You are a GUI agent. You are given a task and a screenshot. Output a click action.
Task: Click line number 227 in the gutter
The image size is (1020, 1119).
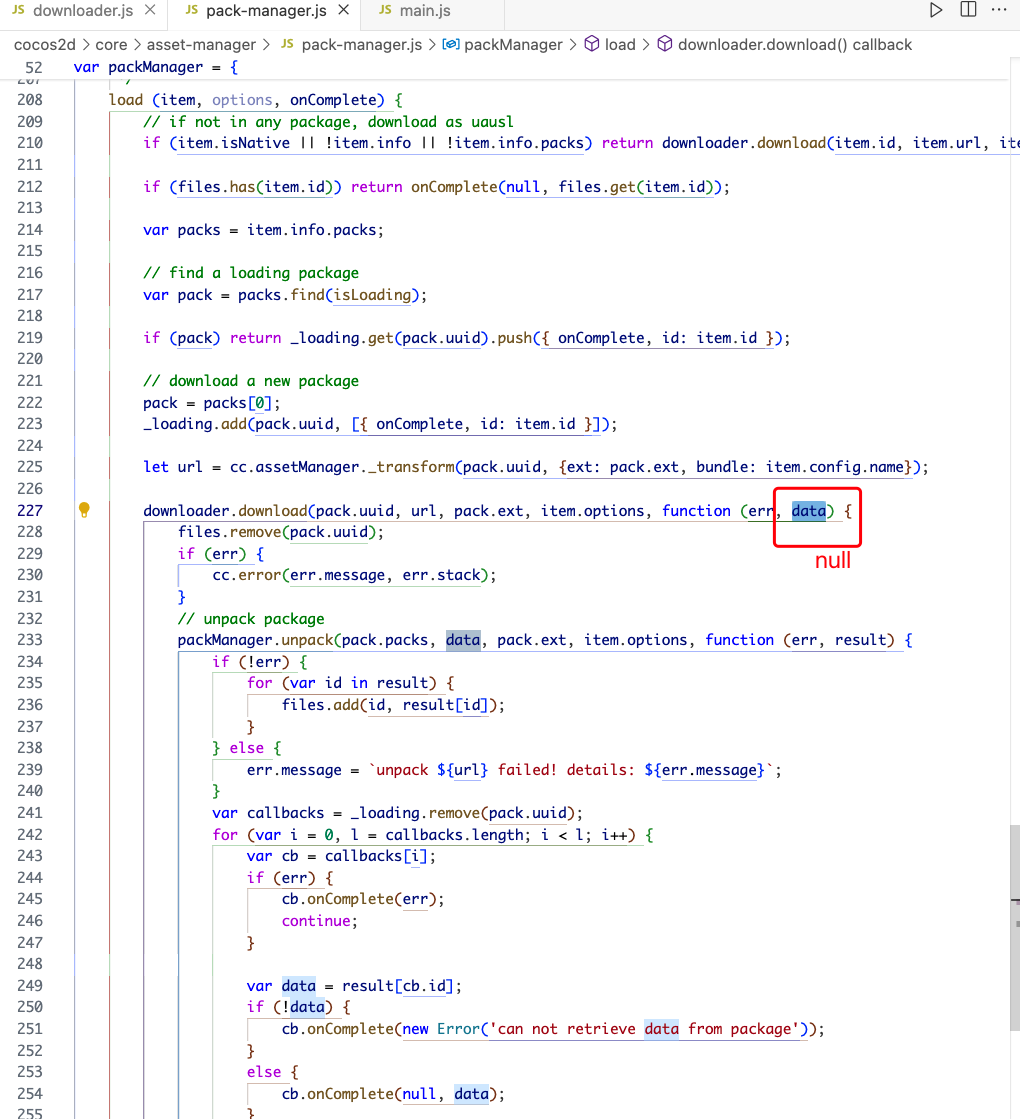pos(30,510)
